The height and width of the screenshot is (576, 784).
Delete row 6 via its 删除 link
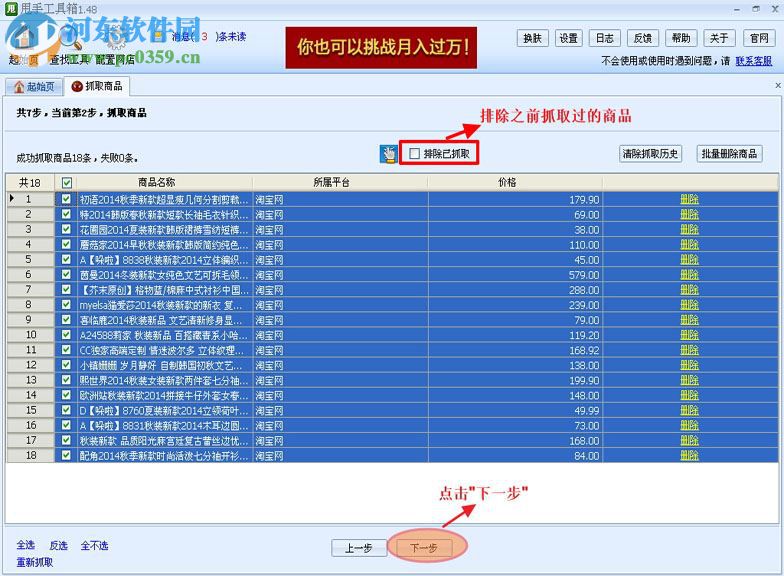coord(689,274)
